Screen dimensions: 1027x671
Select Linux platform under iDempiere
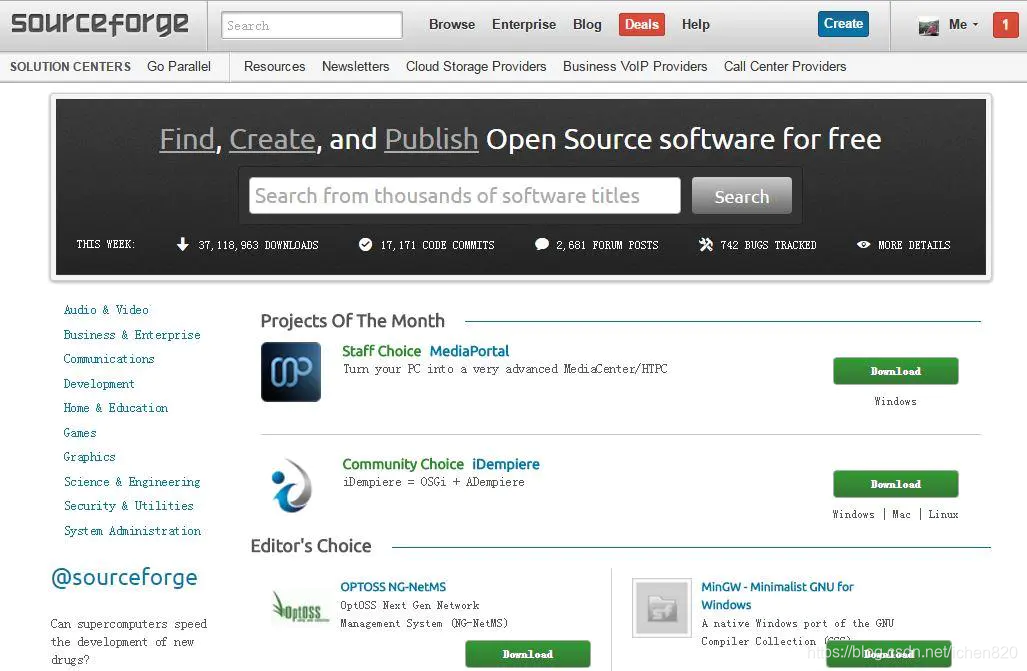tap(943, 515)
